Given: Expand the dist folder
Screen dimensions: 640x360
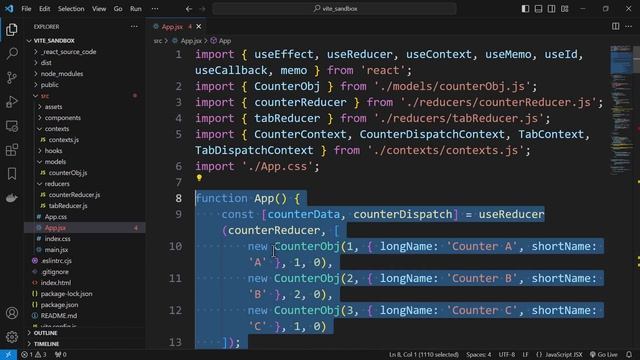Looking at the screenshot, I should [85, 63].
